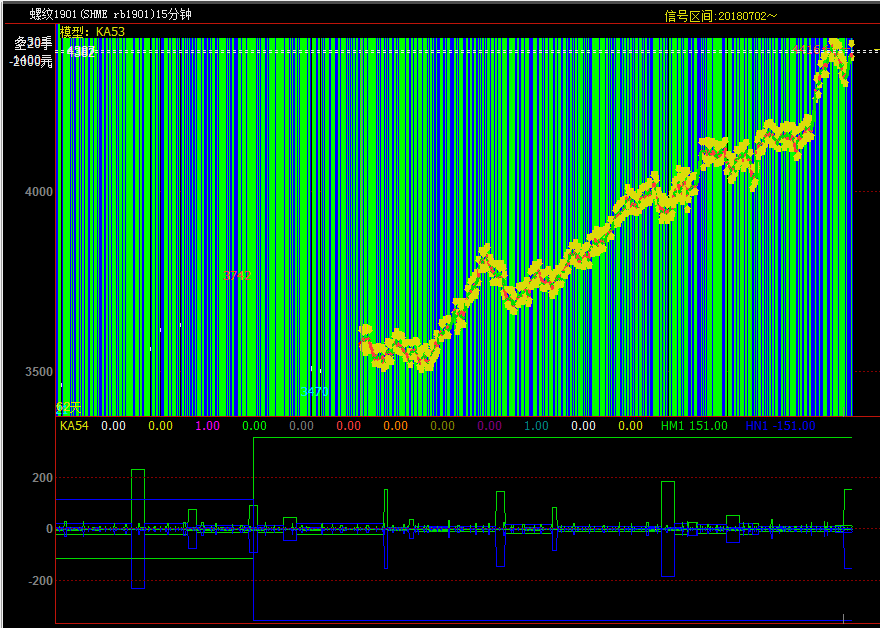Select the 模型: KA53 model label

point(93,32)
